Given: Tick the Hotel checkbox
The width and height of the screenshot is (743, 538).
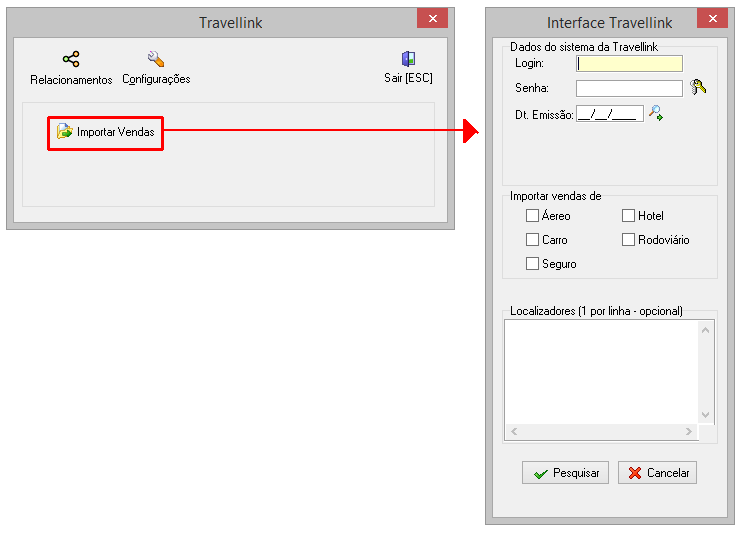Looking at the screenshot, I should point(628,216).
